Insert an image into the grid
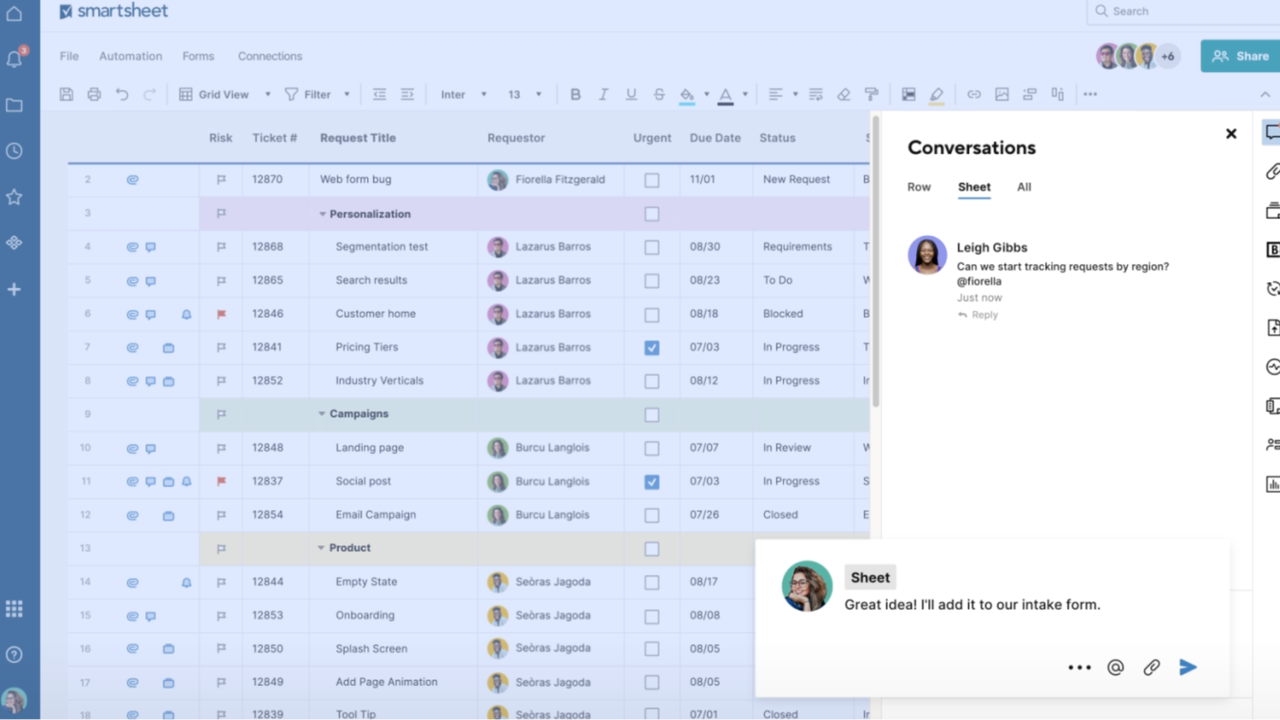 point(1002,94)
